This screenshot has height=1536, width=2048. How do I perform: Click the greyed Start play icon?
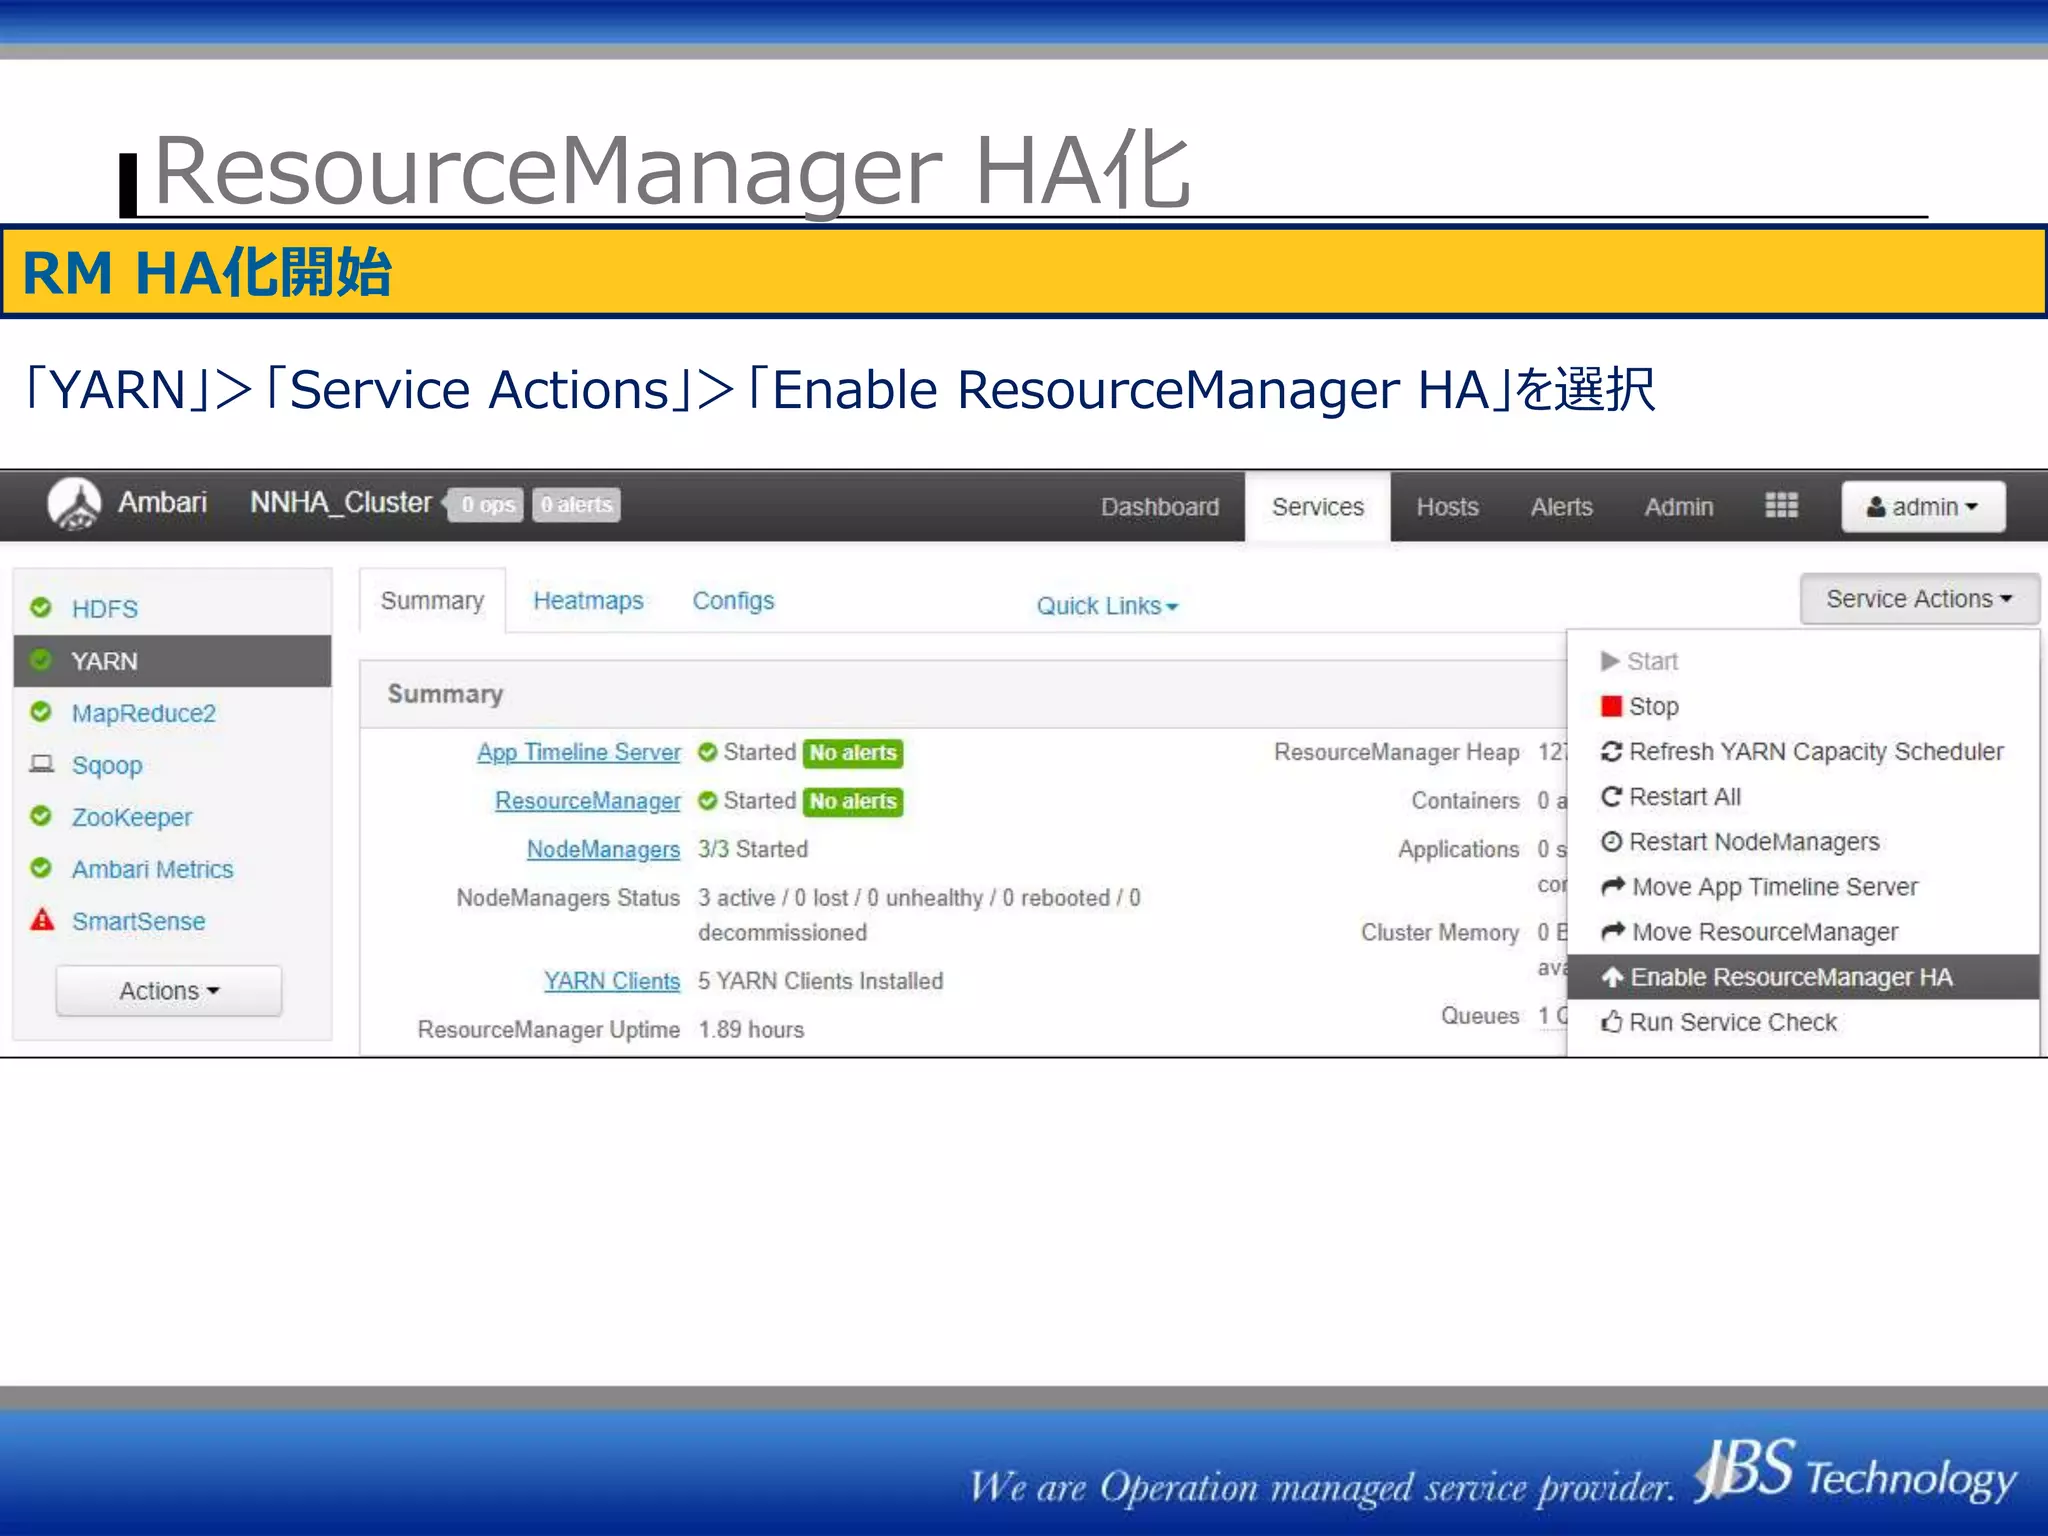[x=1610, y=661]
